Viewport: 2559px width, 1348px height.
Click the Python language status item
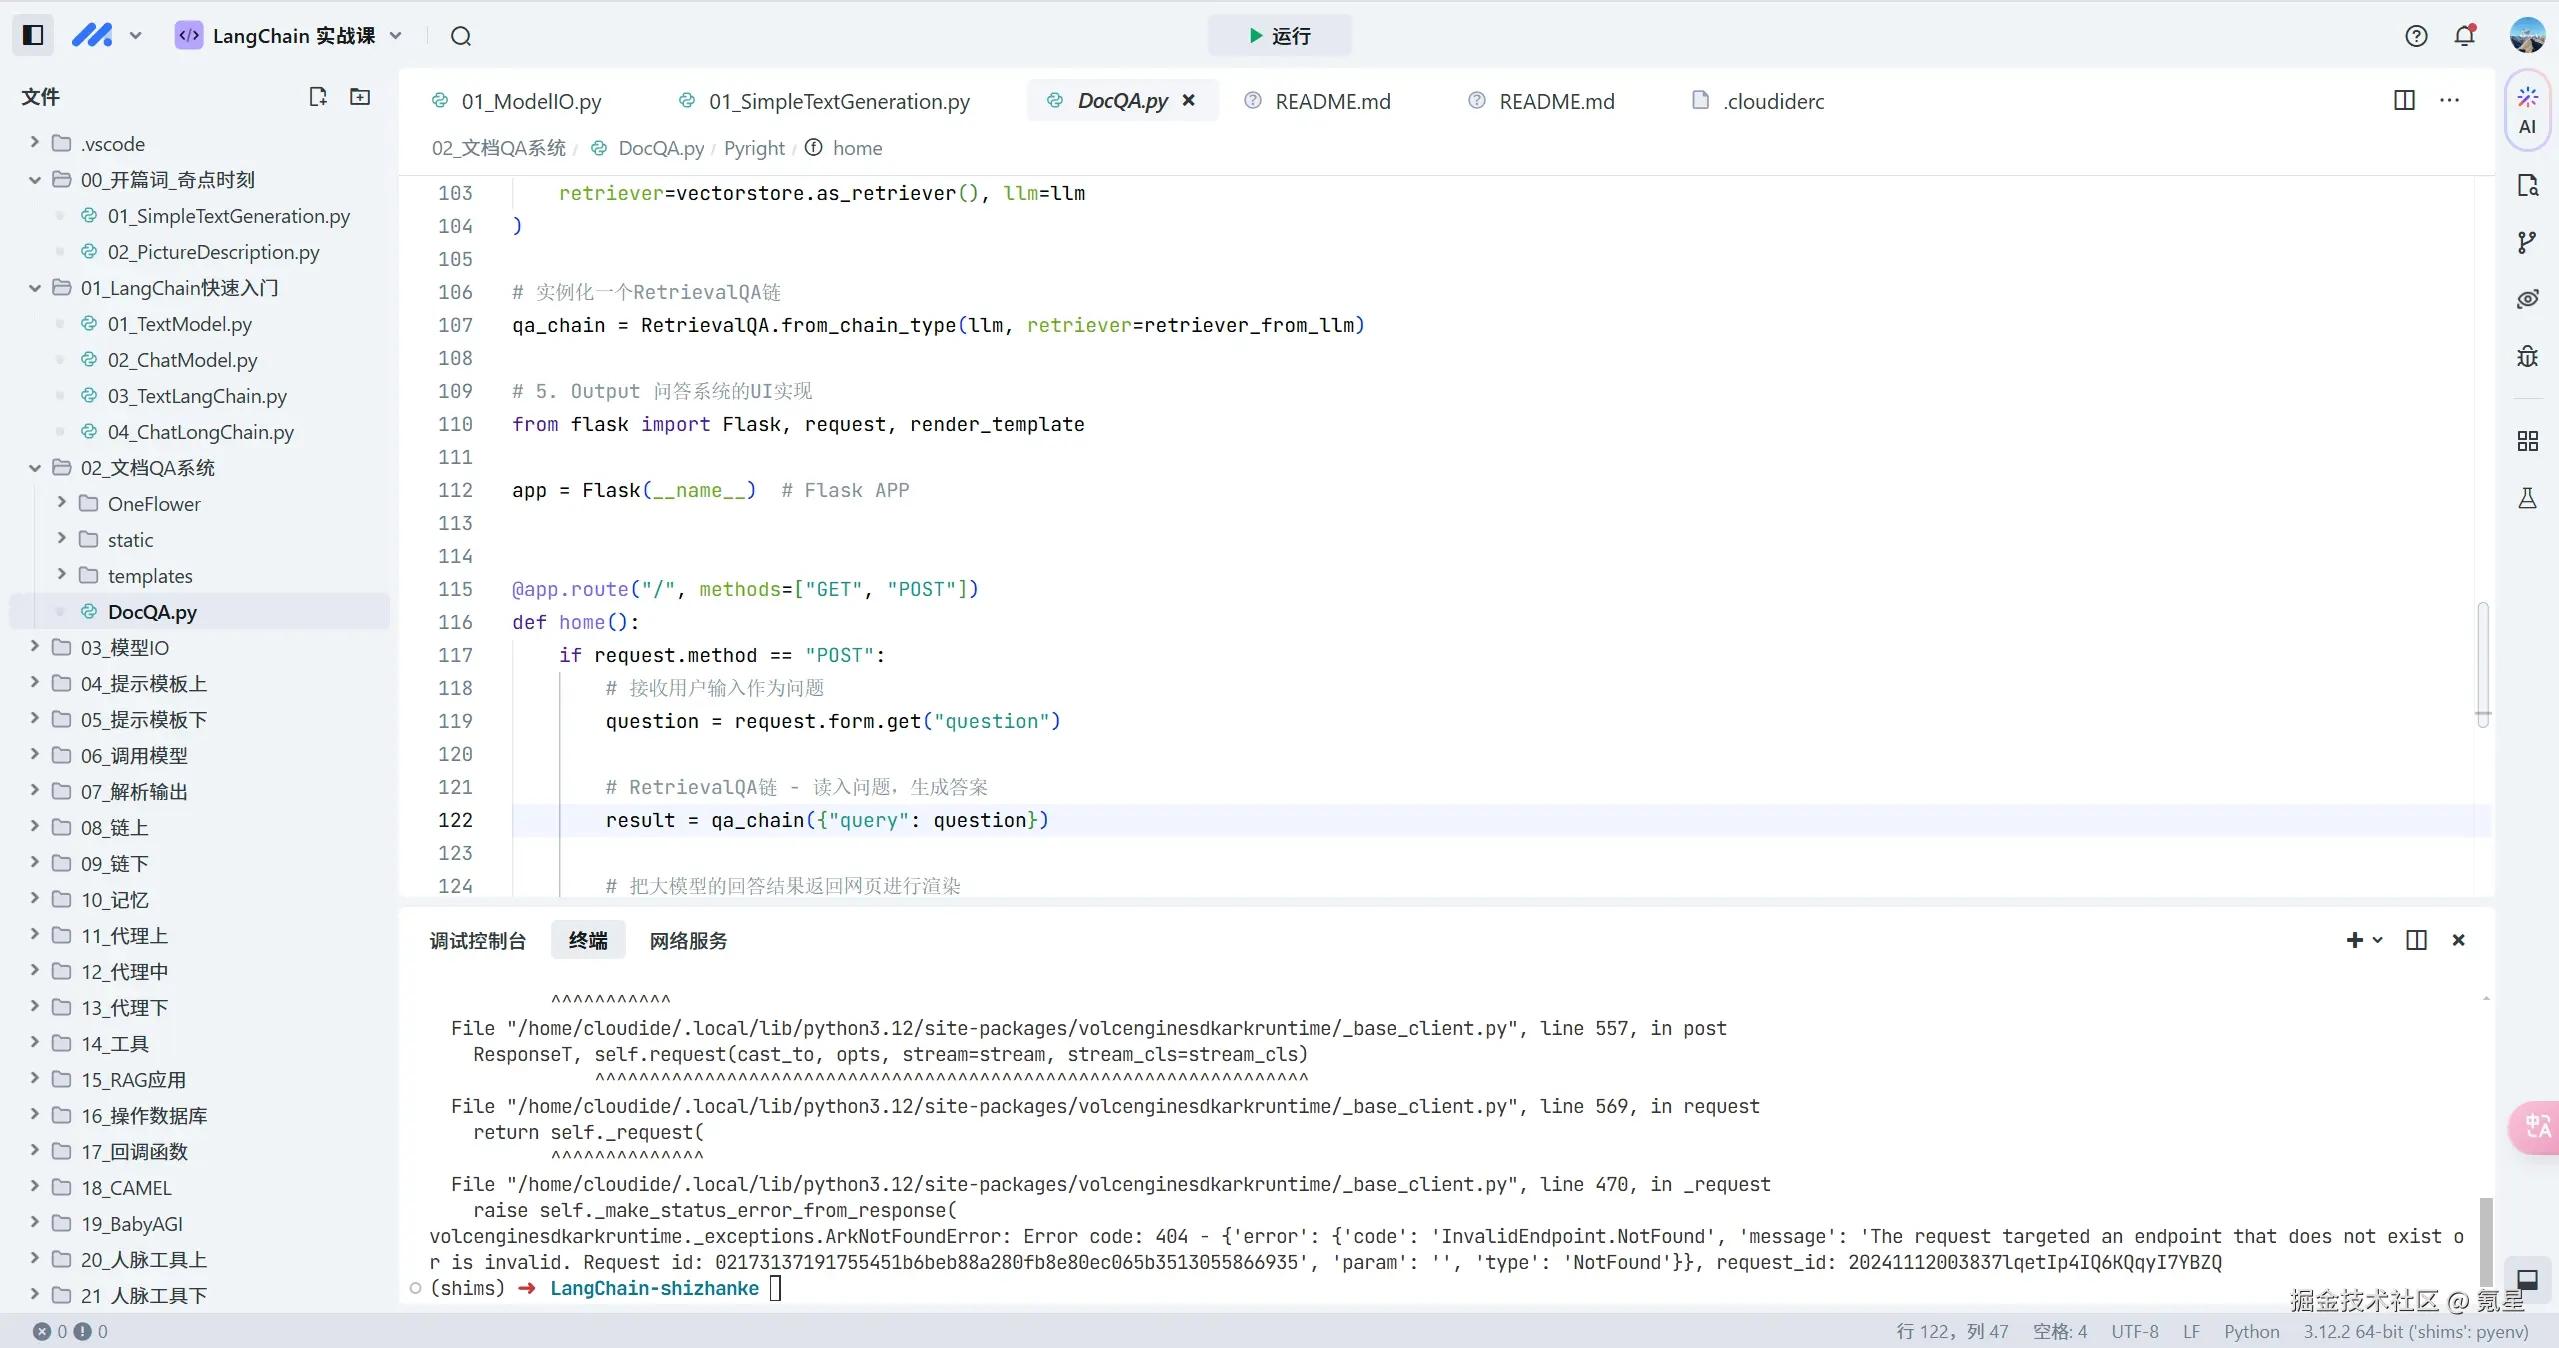point(2251,1331)
